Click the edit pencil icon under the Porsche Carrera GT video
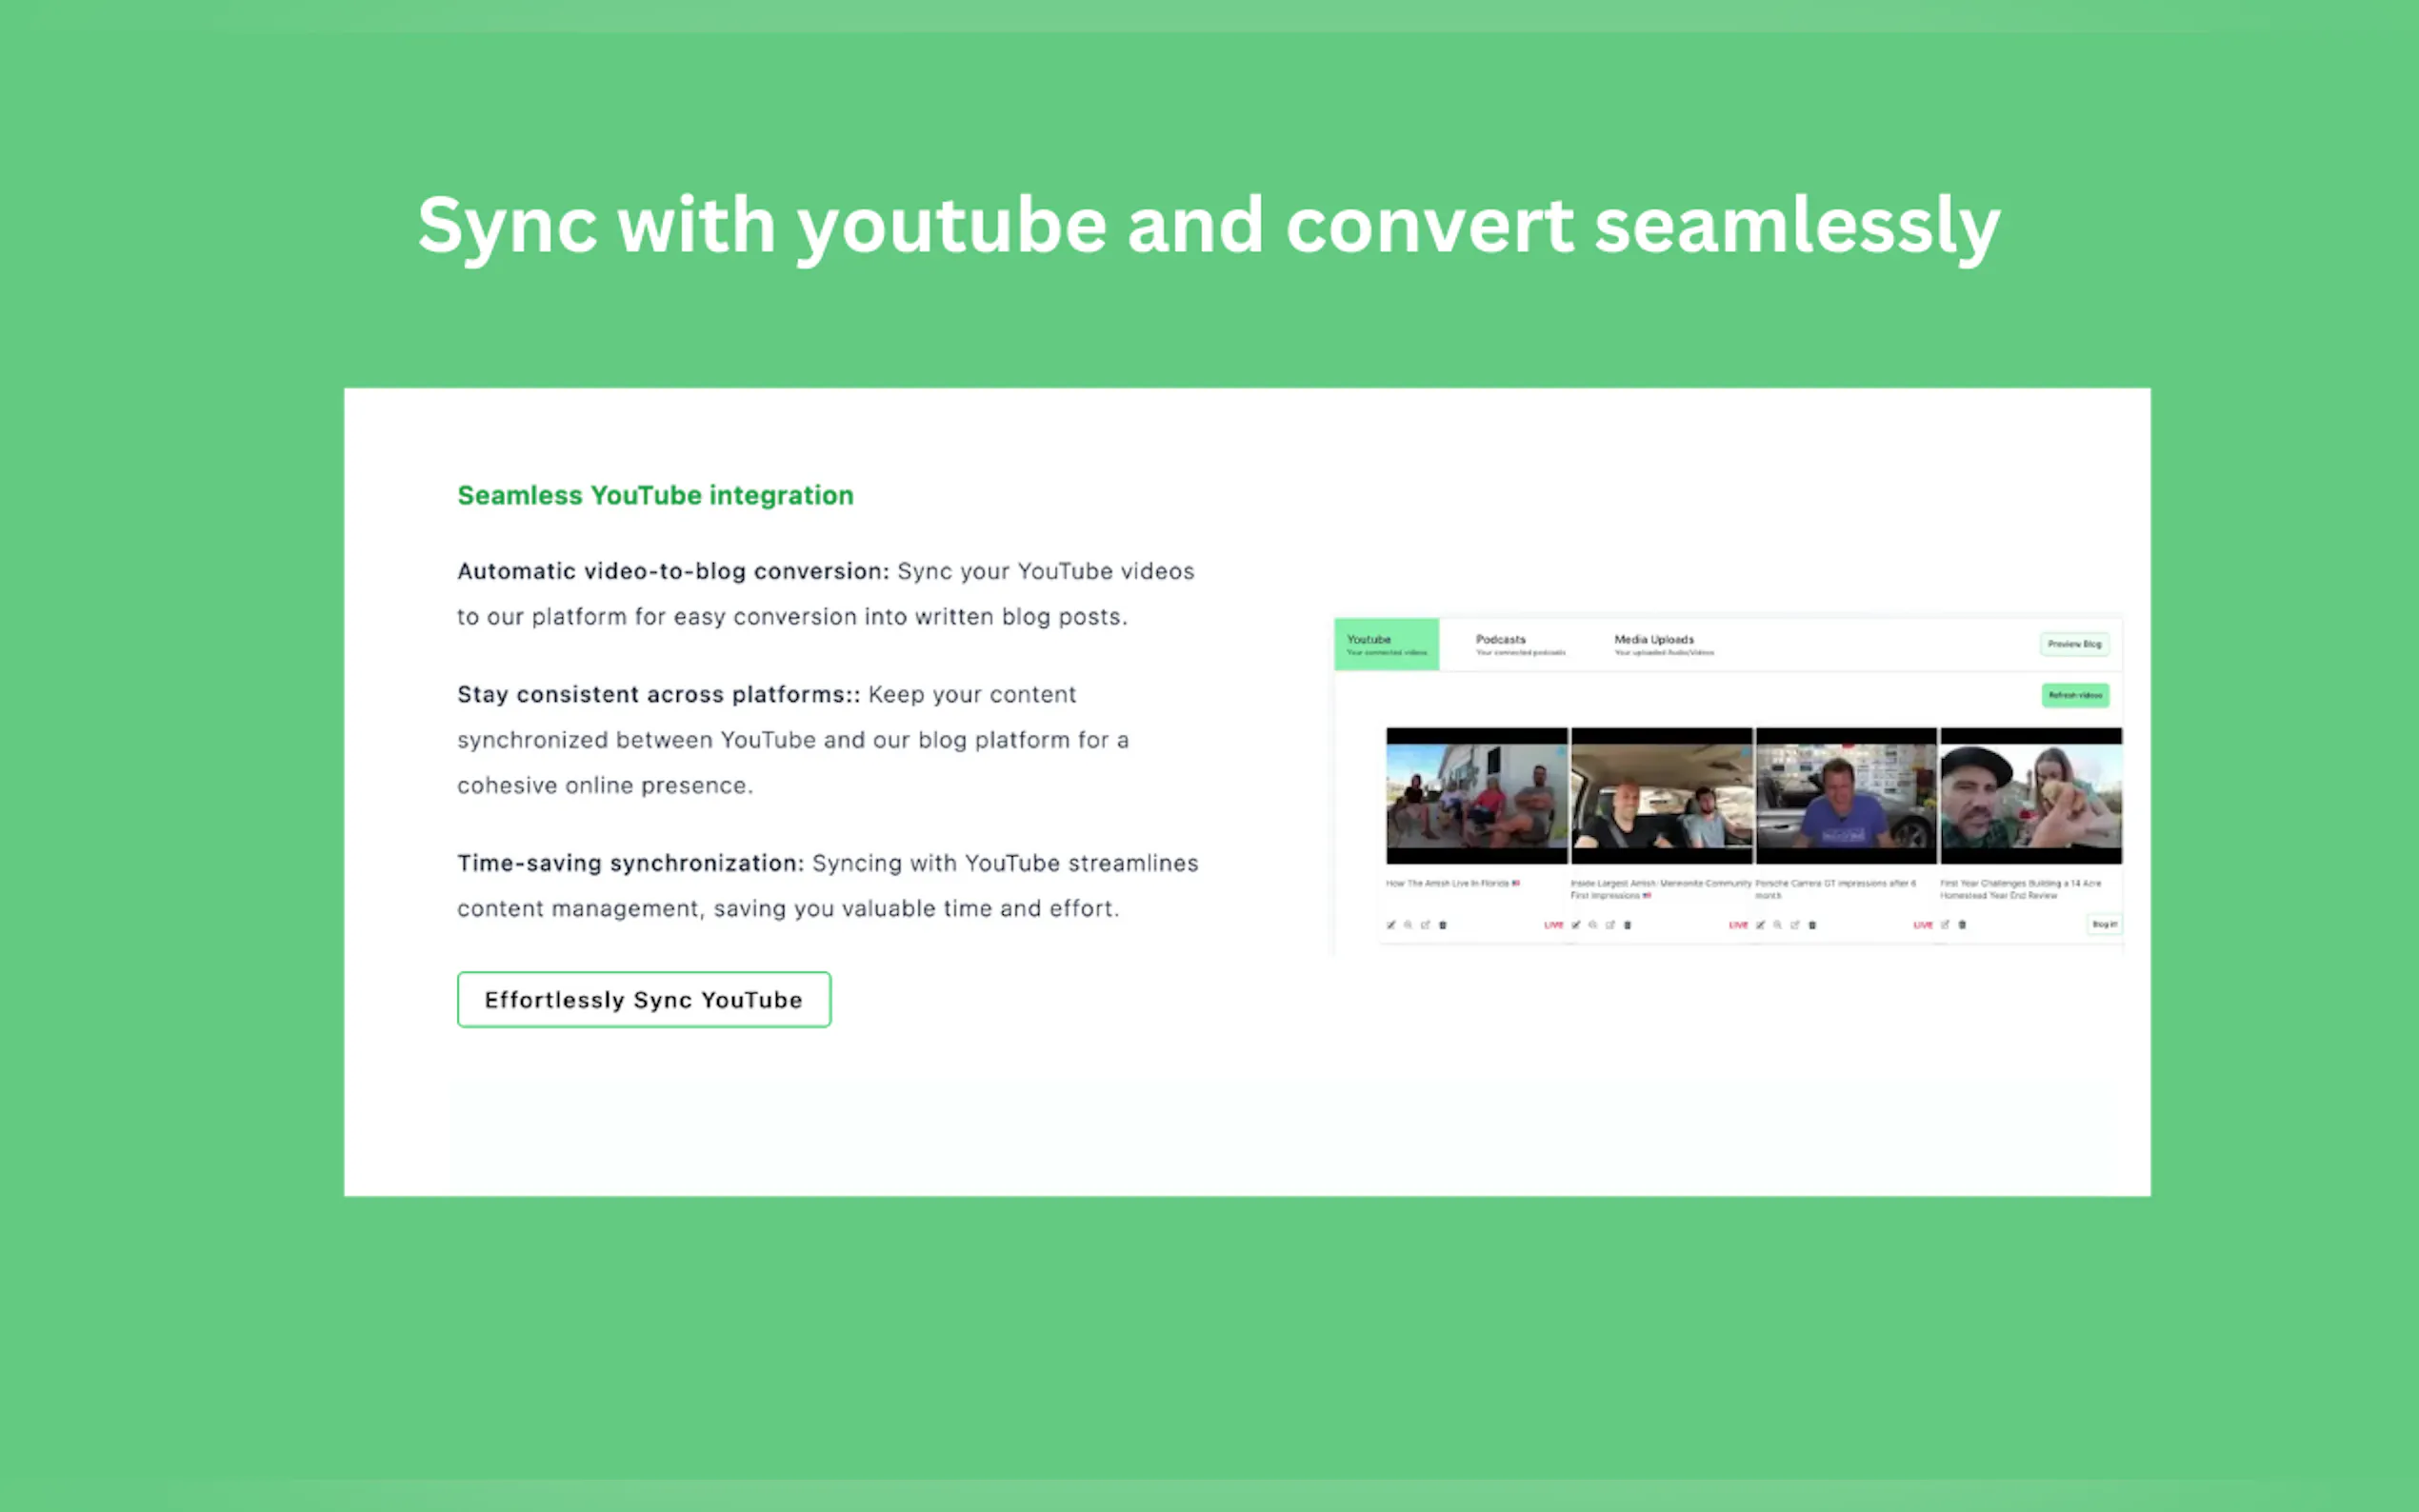Image resolution: width=2419 pixels, height=1512 pixels. pos(1761,925)
